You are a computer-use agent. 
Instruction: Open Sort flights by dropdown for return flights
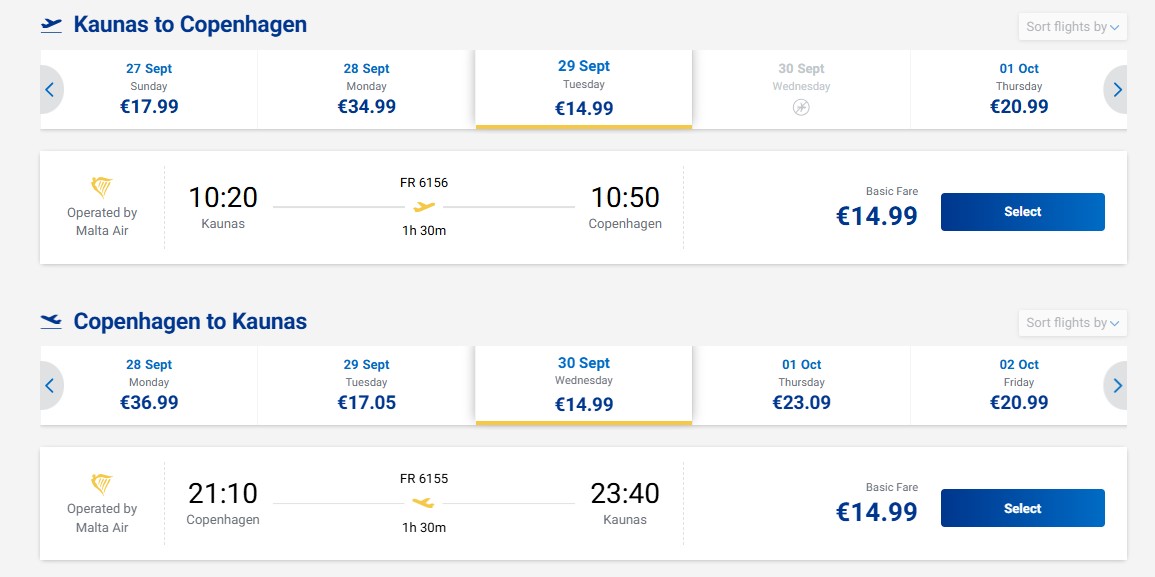(1072, 323)
